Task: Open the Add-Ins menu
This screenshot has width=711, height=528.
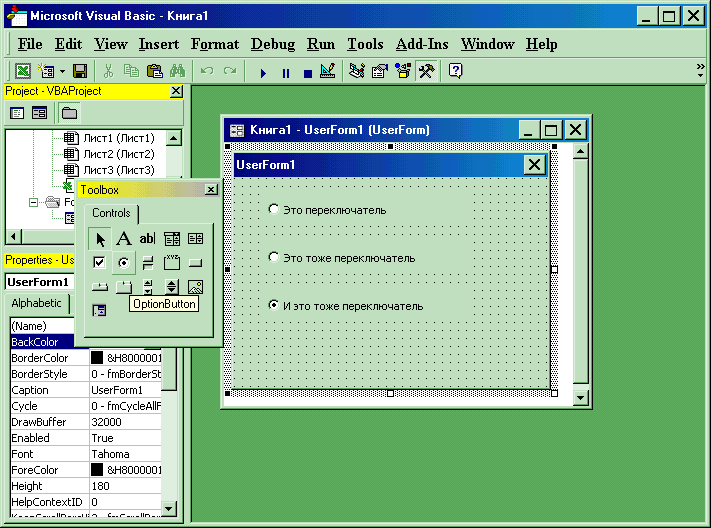Action: tap(422, 44)
